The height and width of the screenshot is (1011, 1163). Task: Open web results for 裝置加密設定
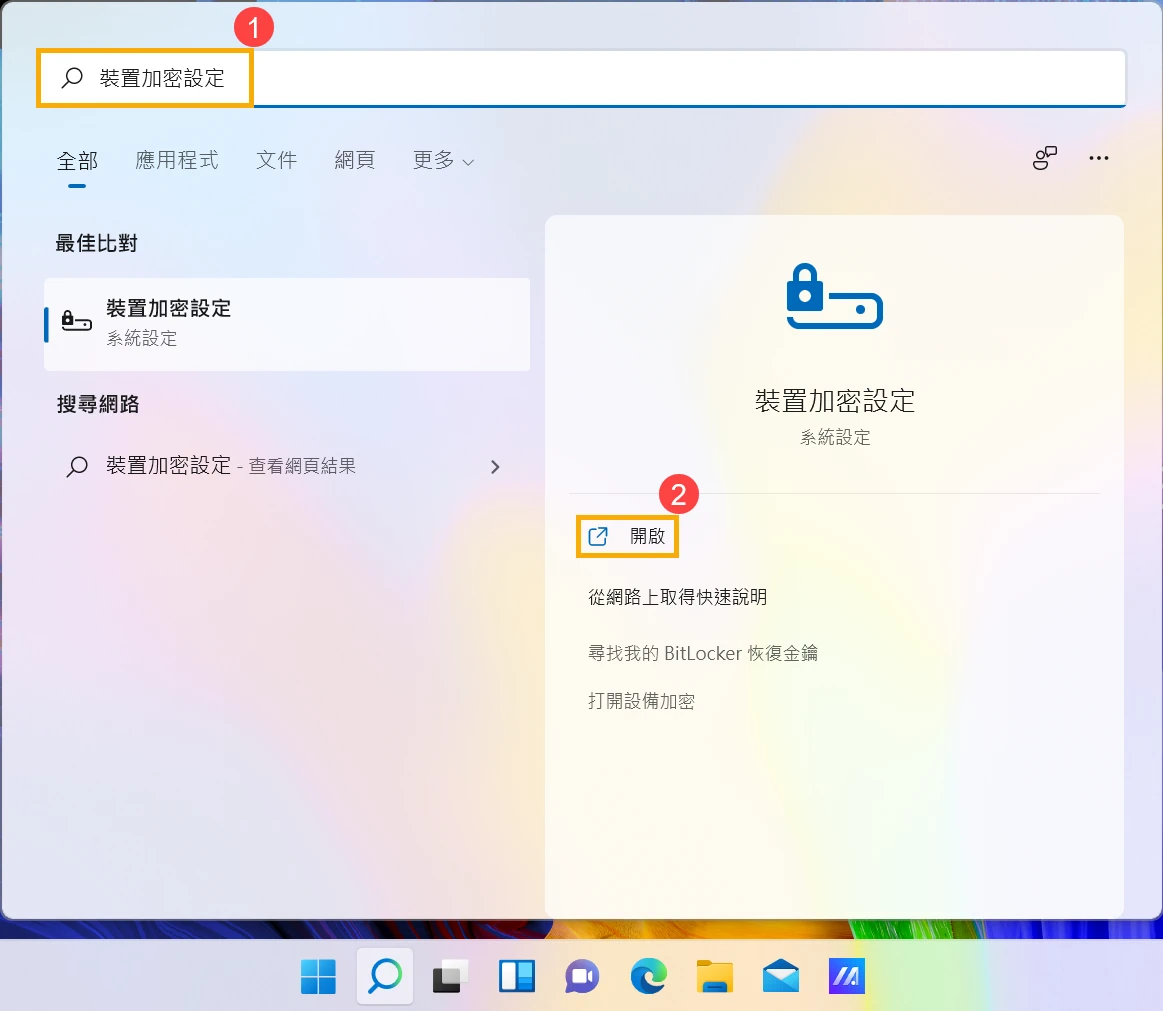pyautogui.click(x=287, y=466)
